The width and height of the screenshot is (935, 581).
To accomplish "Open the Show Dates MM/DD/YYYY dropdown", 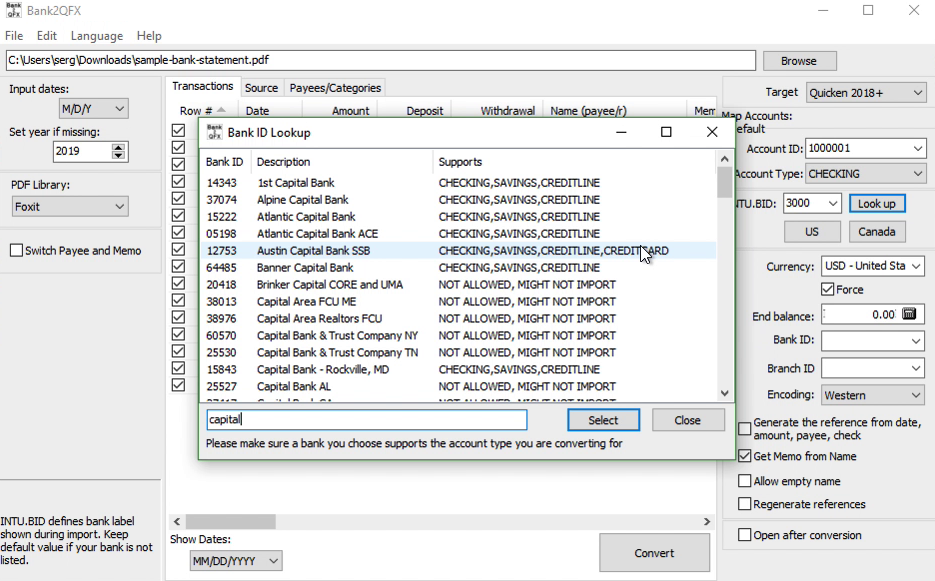I will tap(236, 561).
